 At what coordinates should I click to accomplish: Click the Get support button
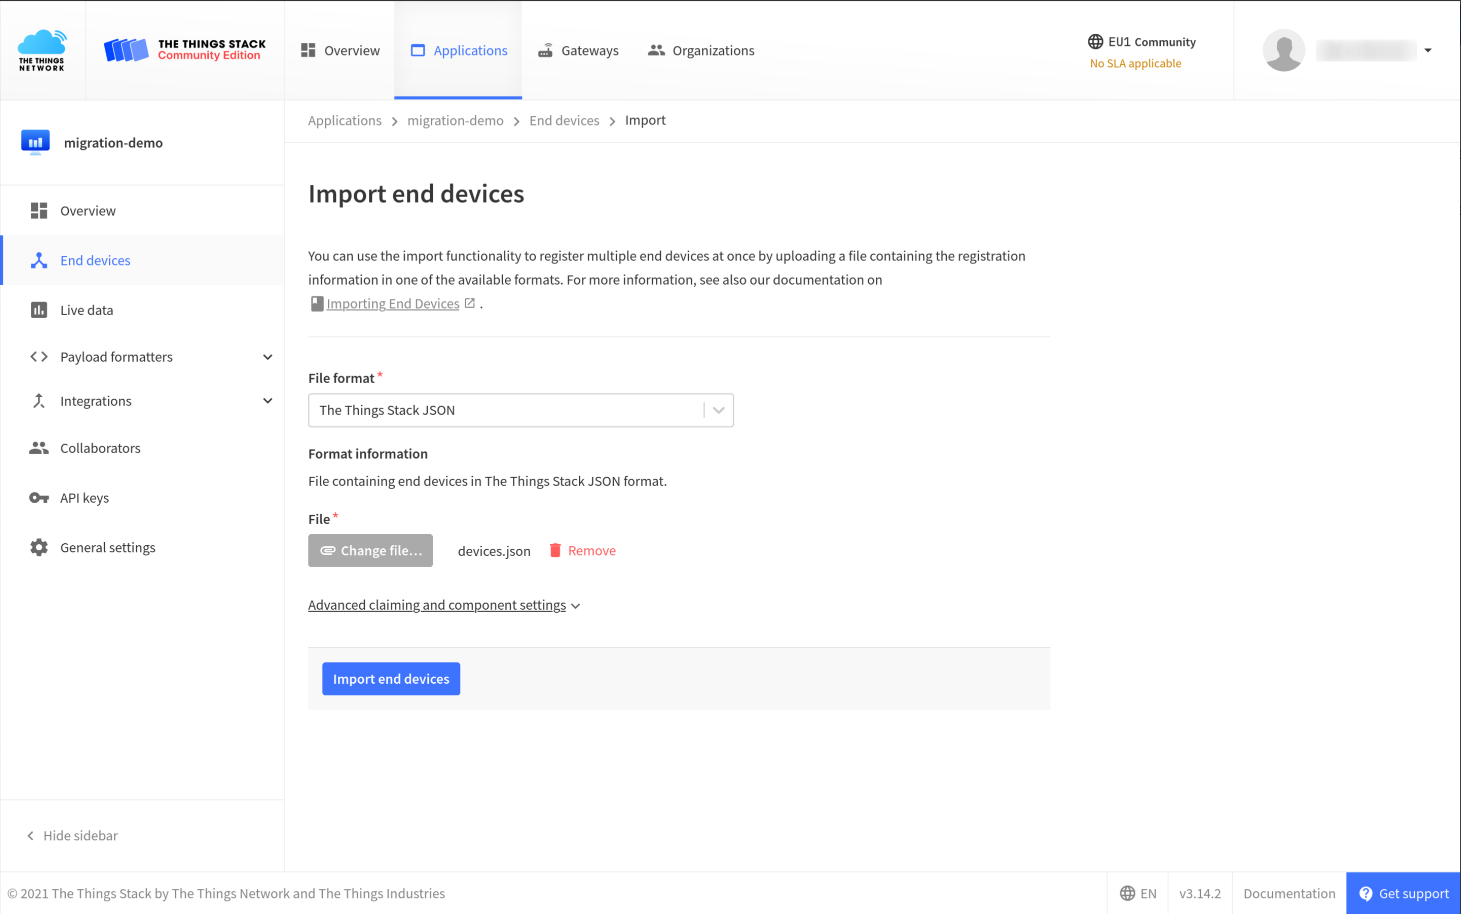[1403, 893]
